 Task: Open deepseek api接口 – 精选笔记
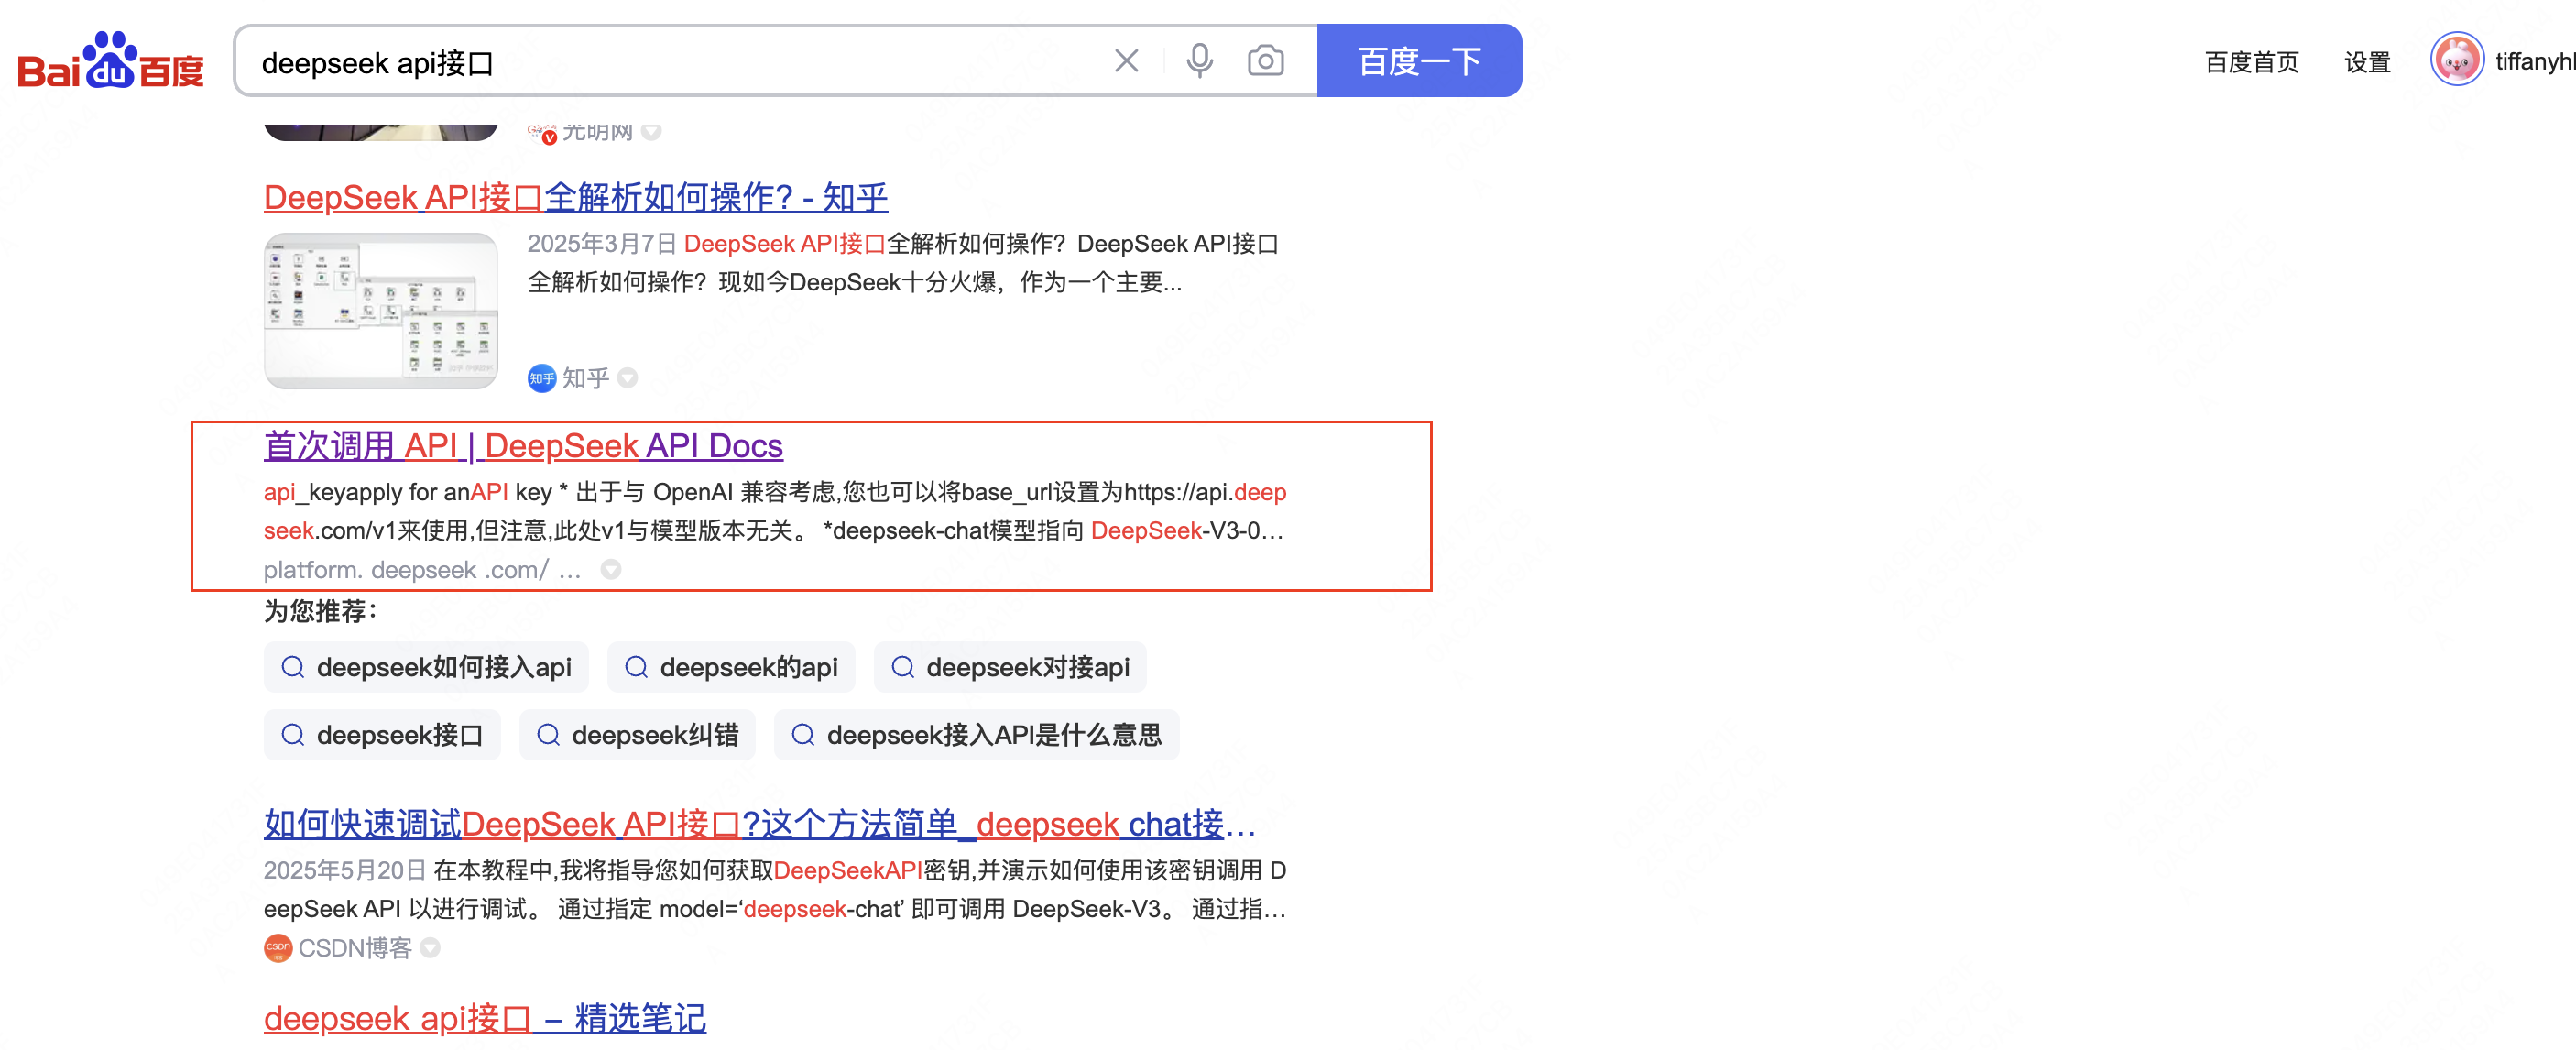point(484,1017)
